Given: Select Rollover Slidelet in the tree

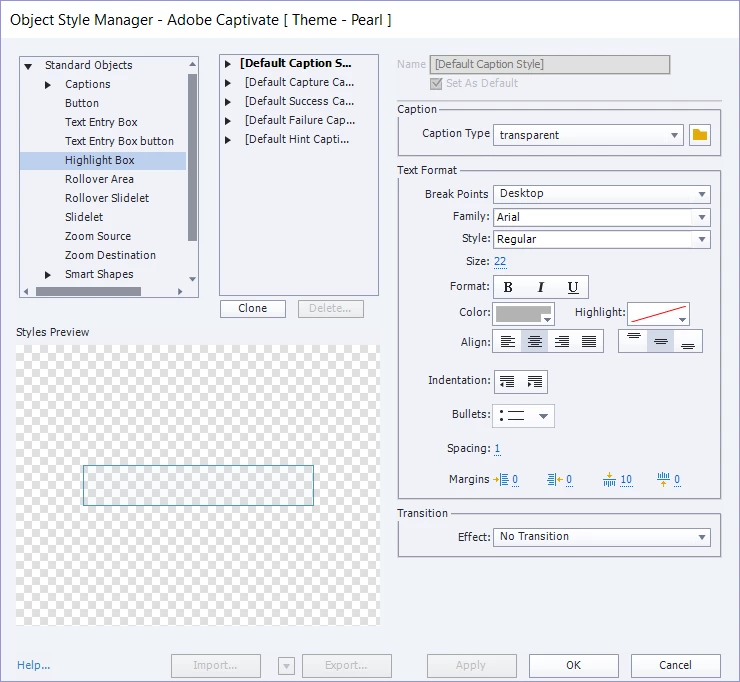Looking at the screenshot, I should tap(107, 198).
